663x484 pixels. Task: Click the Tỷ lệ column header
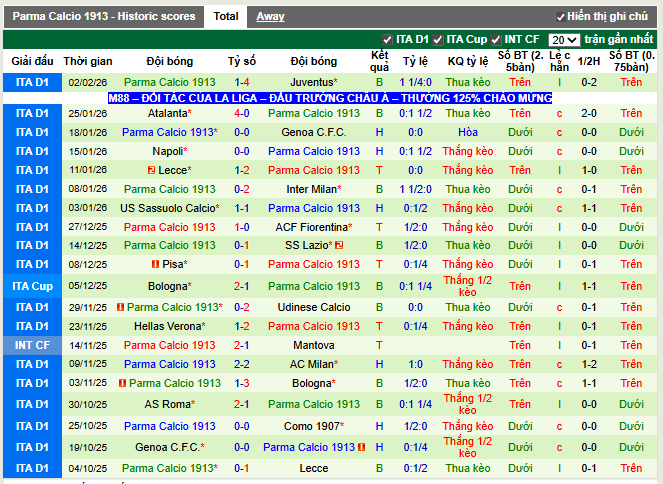click(415, 61)
